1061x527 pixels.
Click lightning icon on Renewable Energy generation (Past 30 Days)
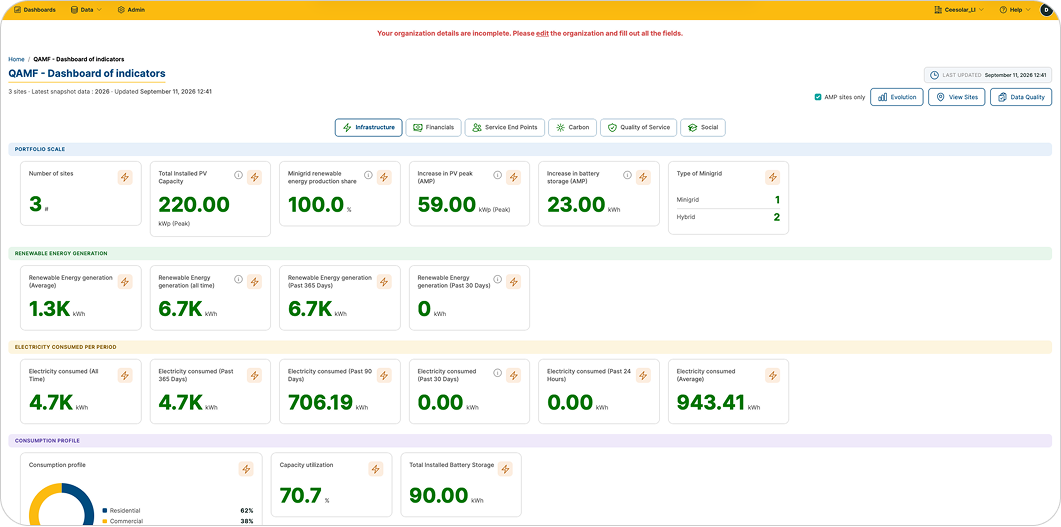pos(514,281)
